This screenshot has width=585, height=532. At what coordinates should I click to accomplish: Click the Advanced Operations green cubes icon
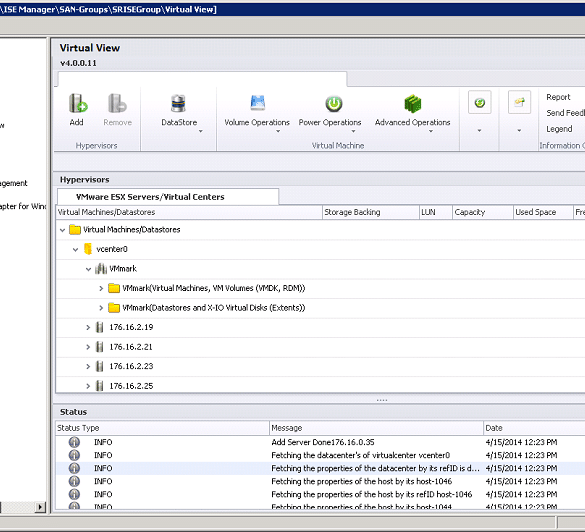click(x=413, y=104)
